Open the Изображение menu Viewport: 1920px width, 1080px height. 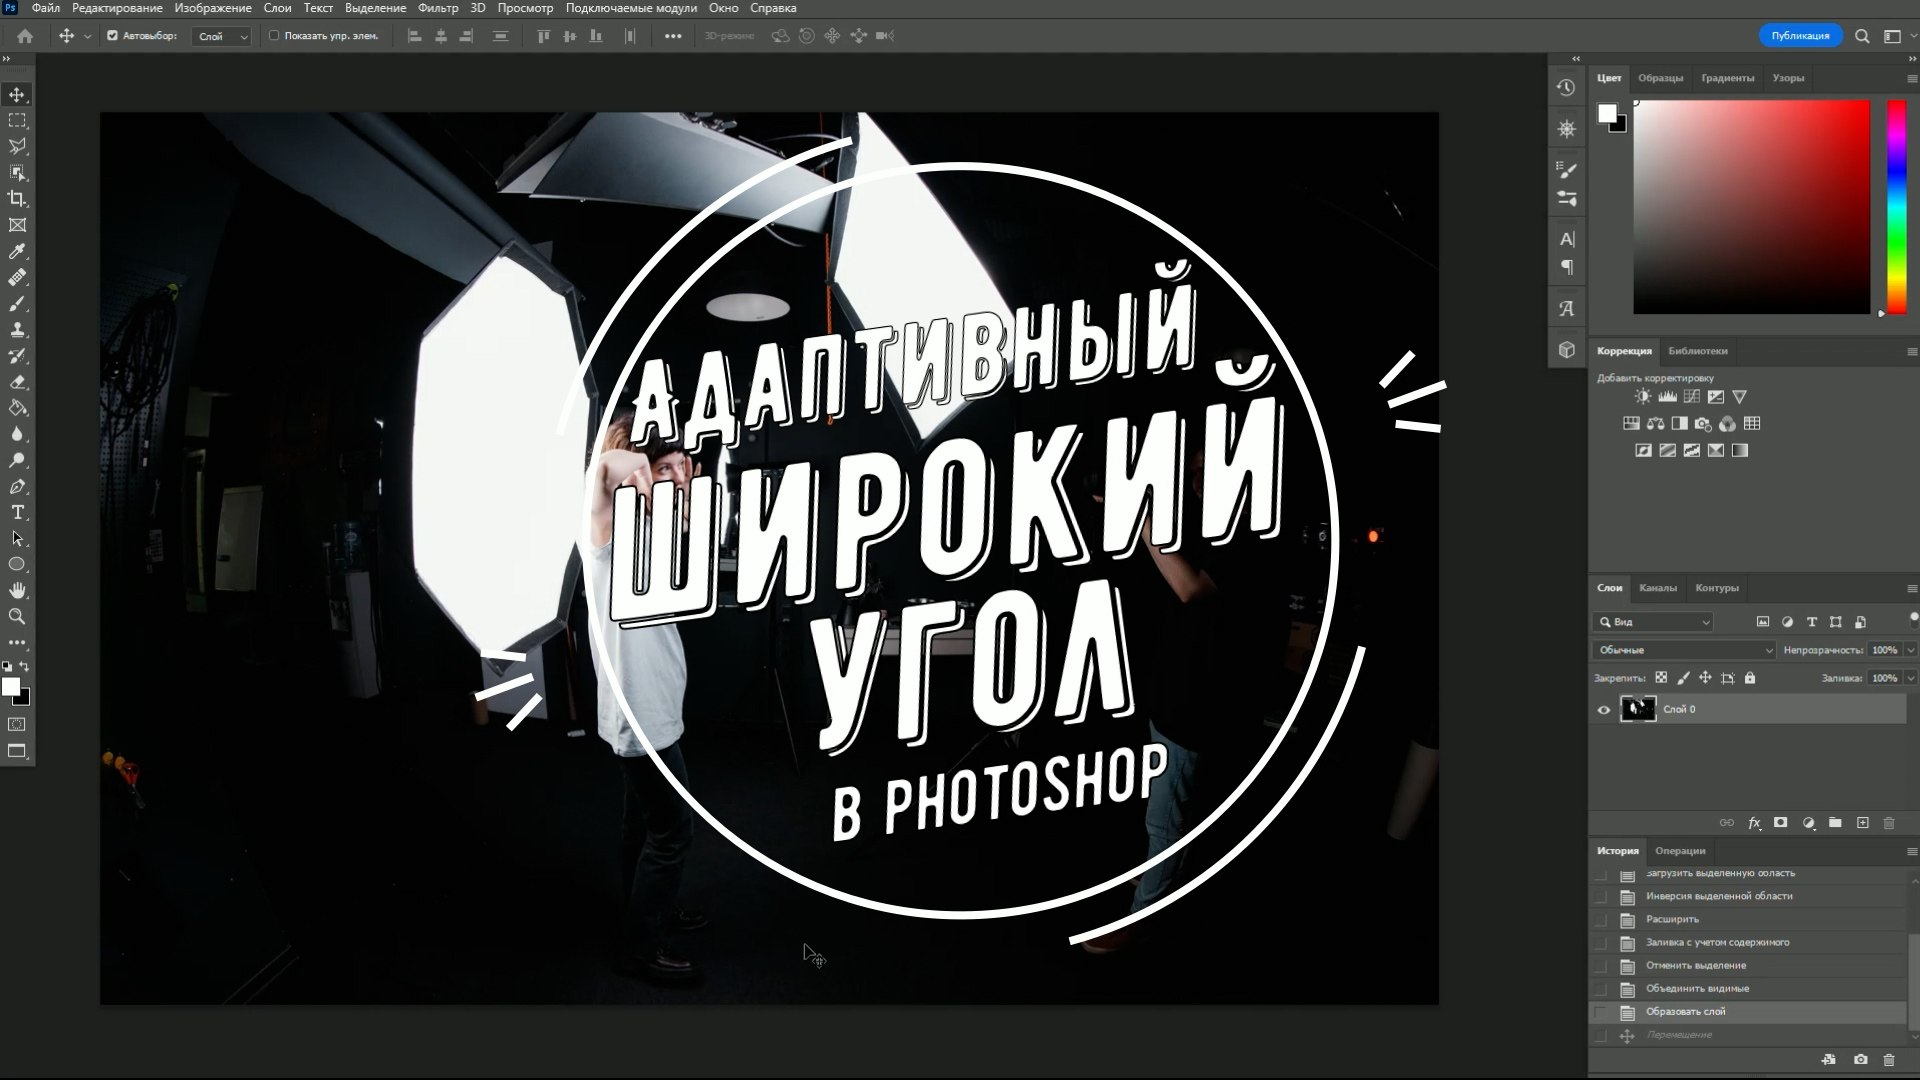[x=213, y=8]
